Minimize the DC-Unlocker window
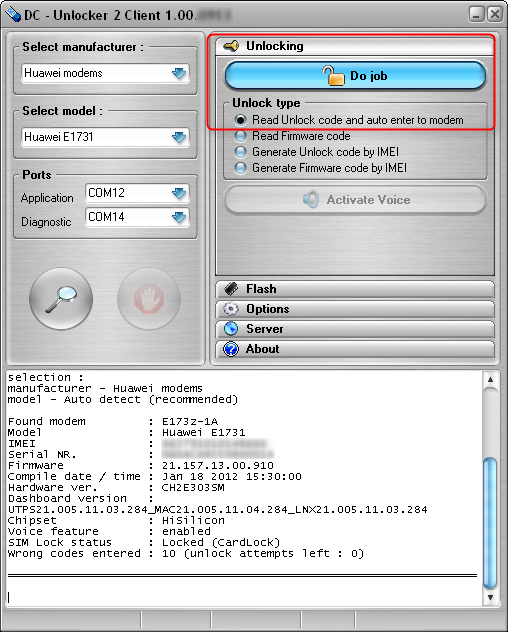This screenshot has height=632, width=508. point(477,15)
